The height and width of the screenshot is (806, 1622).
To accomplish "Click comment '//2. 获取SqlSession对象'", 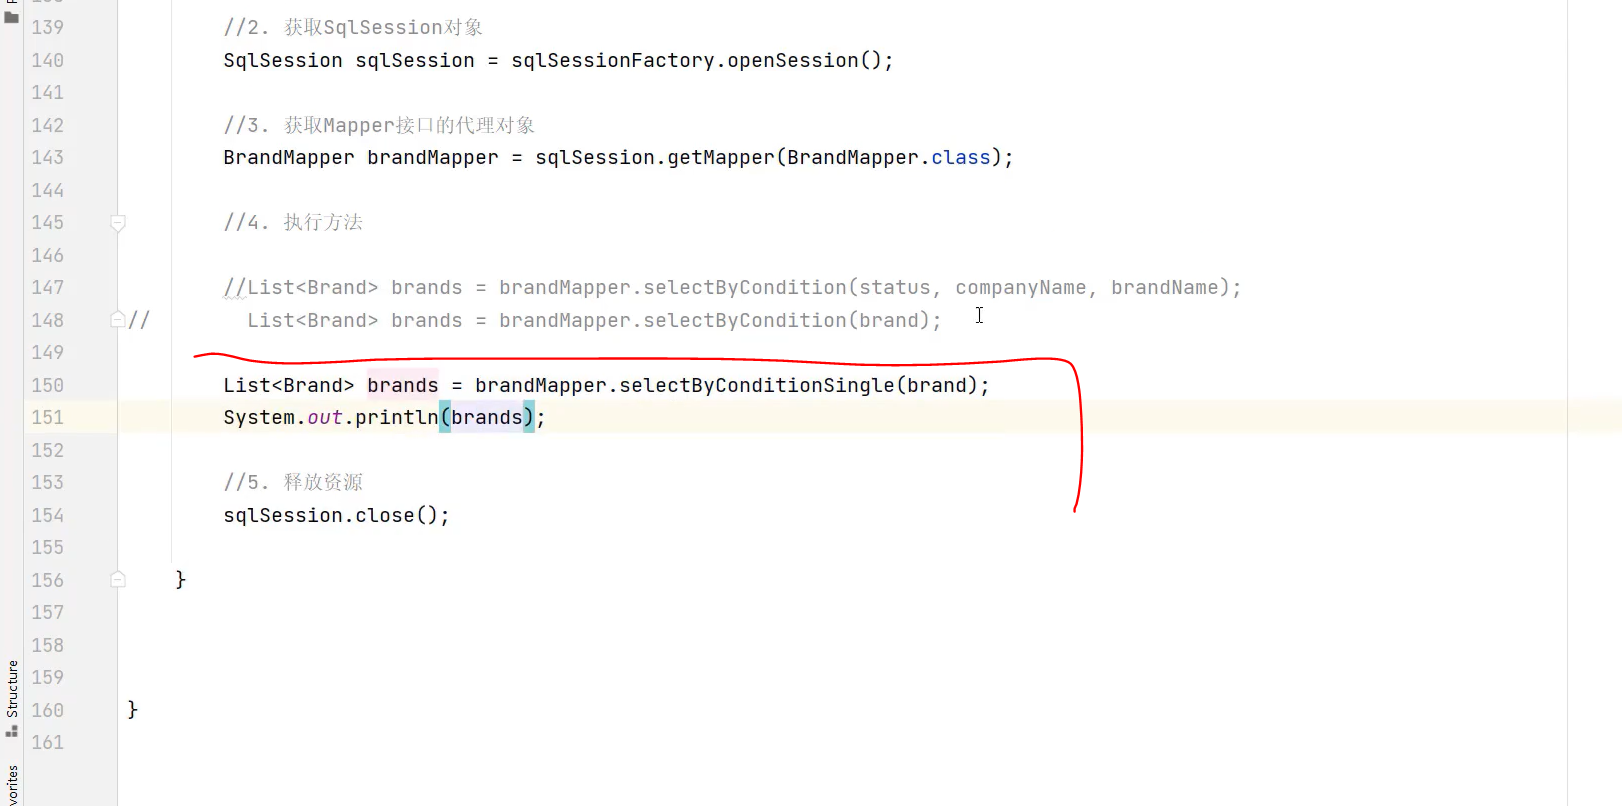I will (353, 27).
